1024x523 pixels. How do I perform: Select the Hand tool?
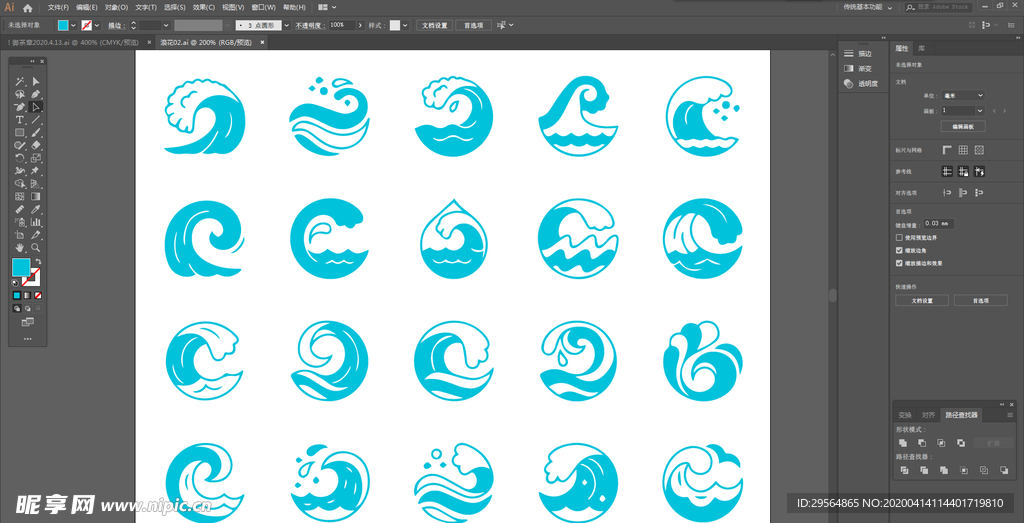point(20,247)
